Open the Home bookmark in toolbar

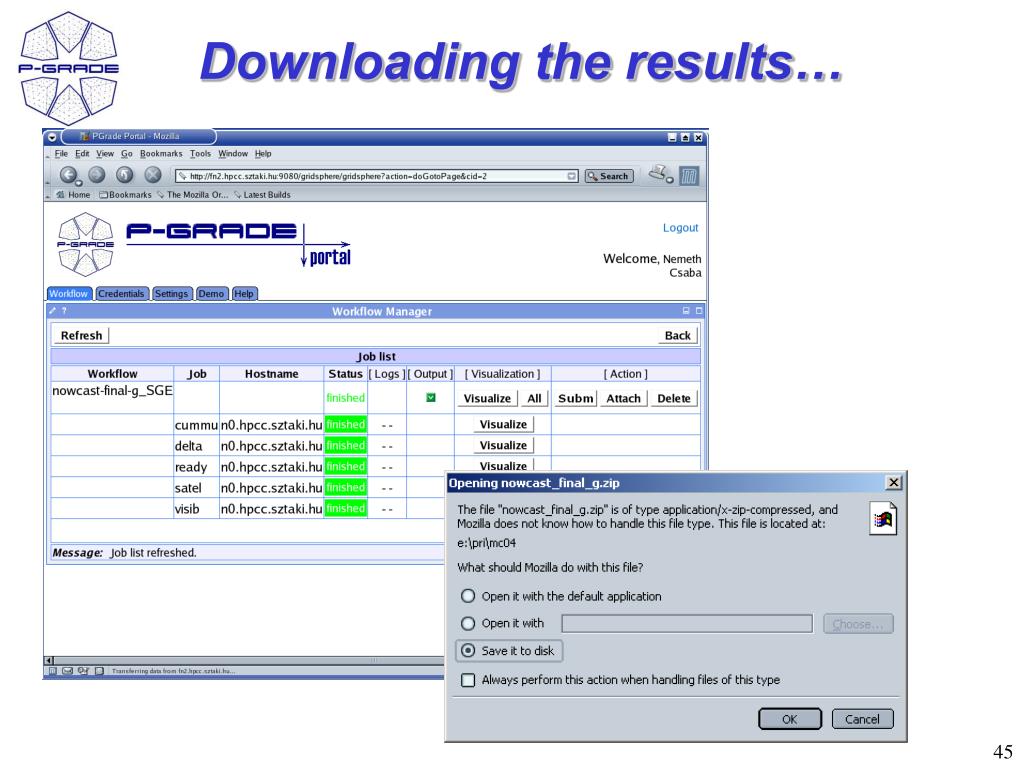coord(73,195)
